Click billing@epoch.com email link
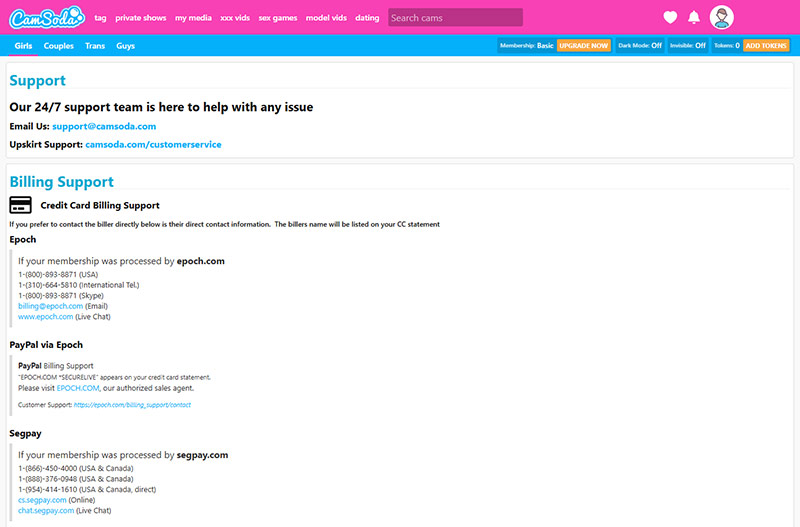Screen dimensions: 800x527 [x=51, y=306]
